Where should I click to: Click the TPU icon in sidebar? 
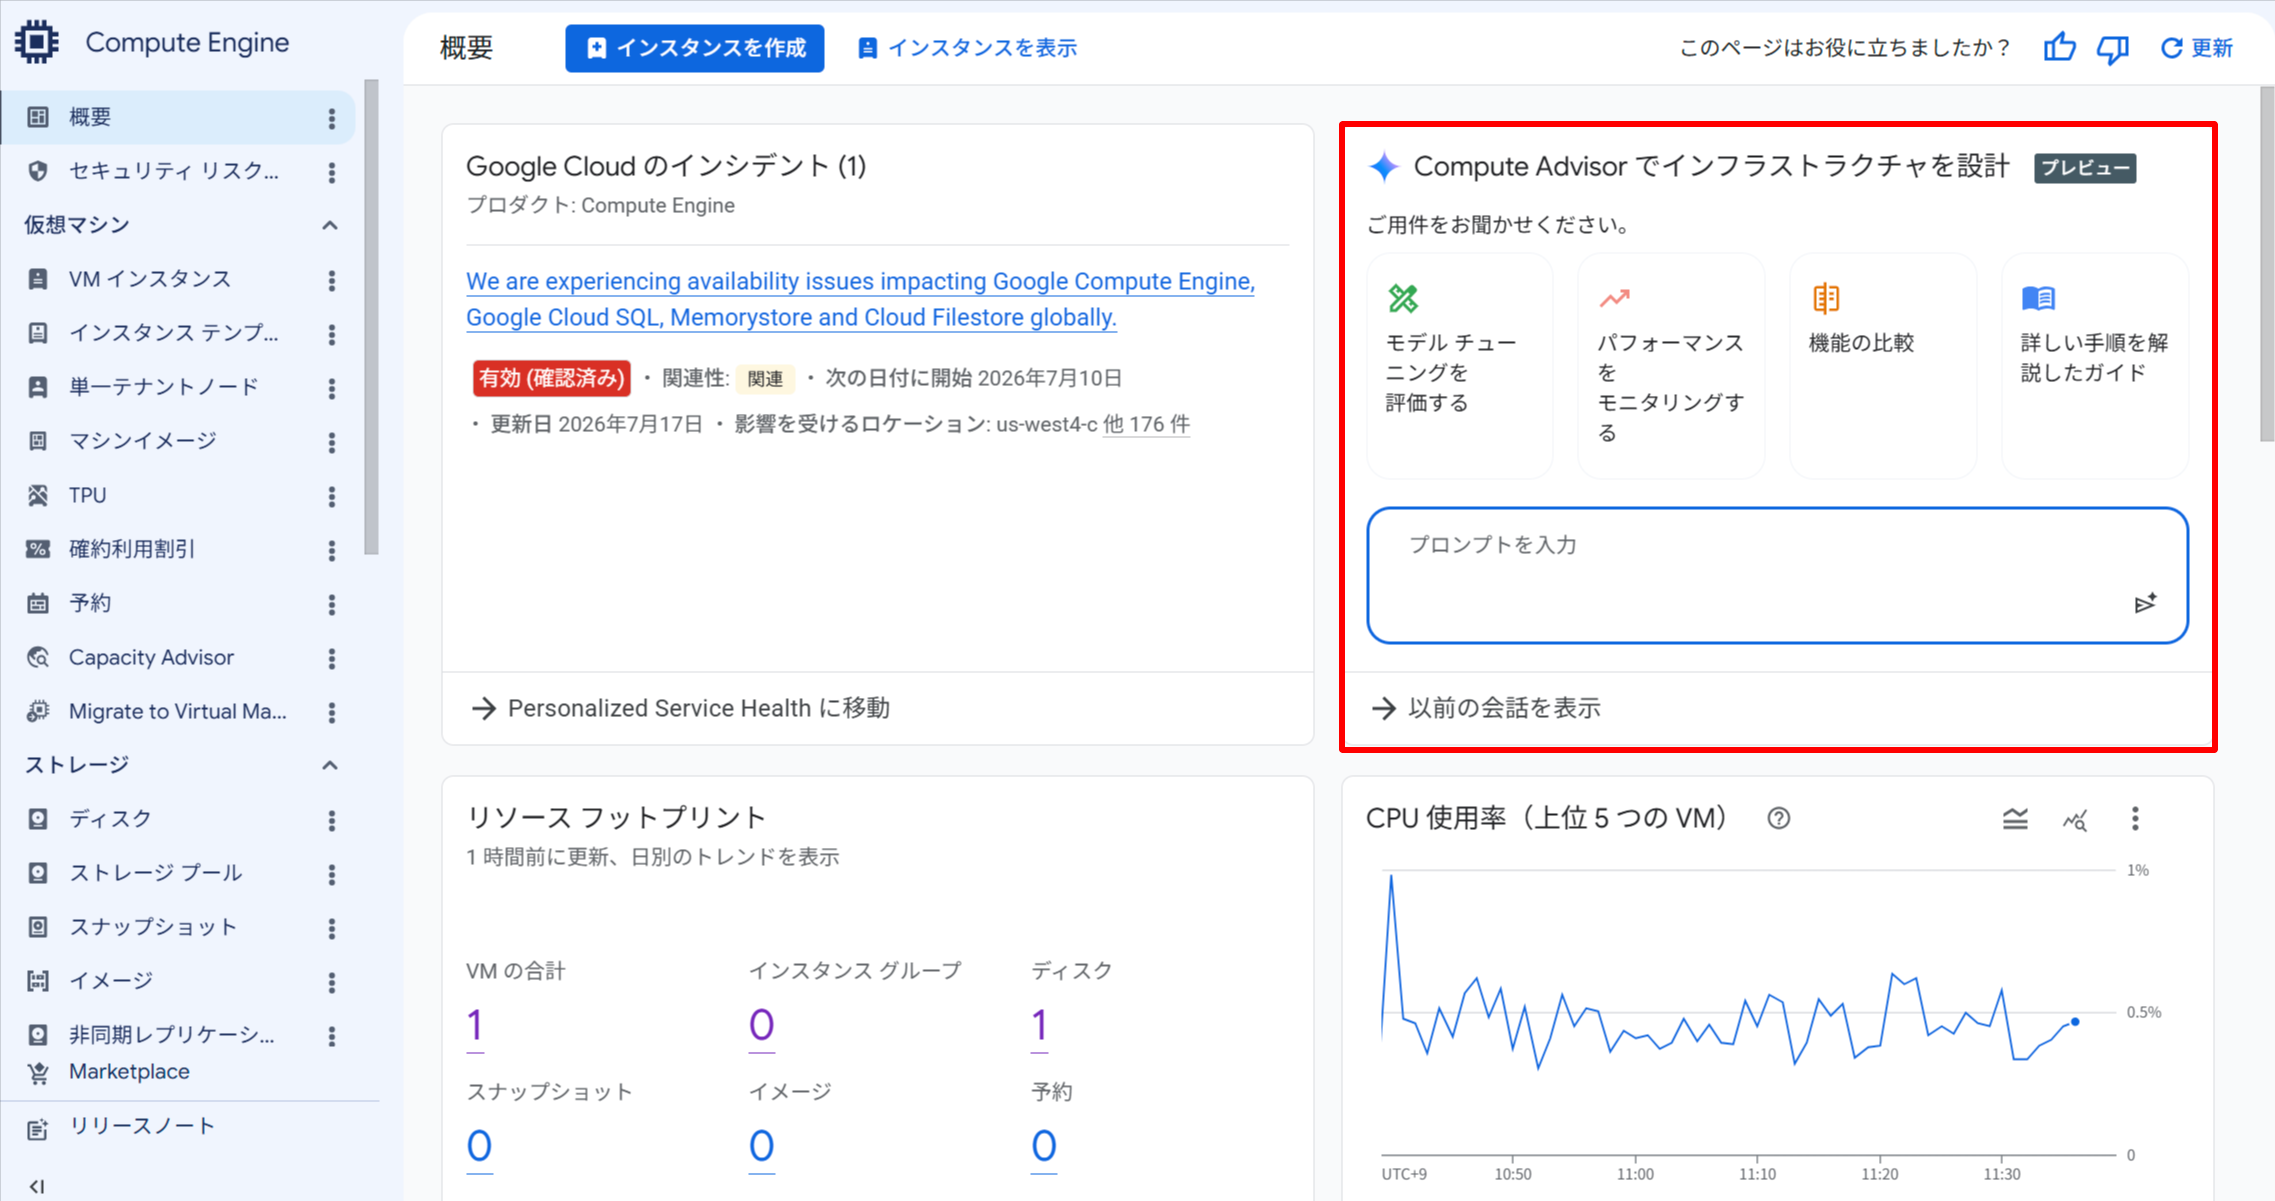(38, 495)
